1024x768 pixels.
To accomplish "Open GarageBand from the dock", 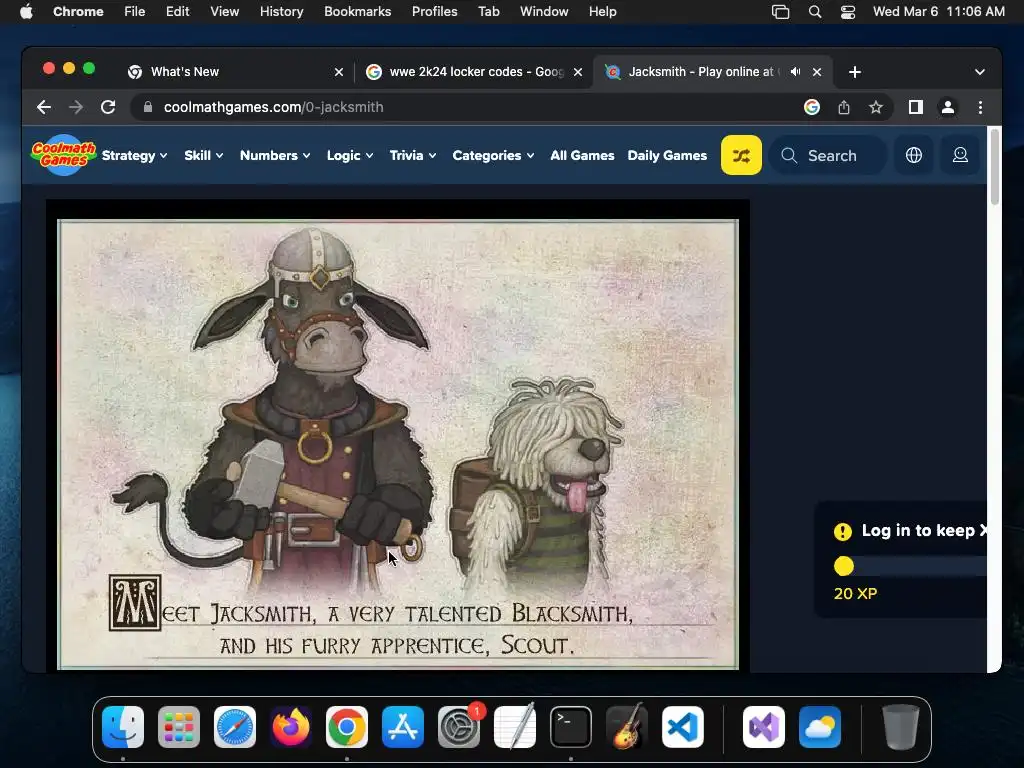I will (x=627, y=727).
